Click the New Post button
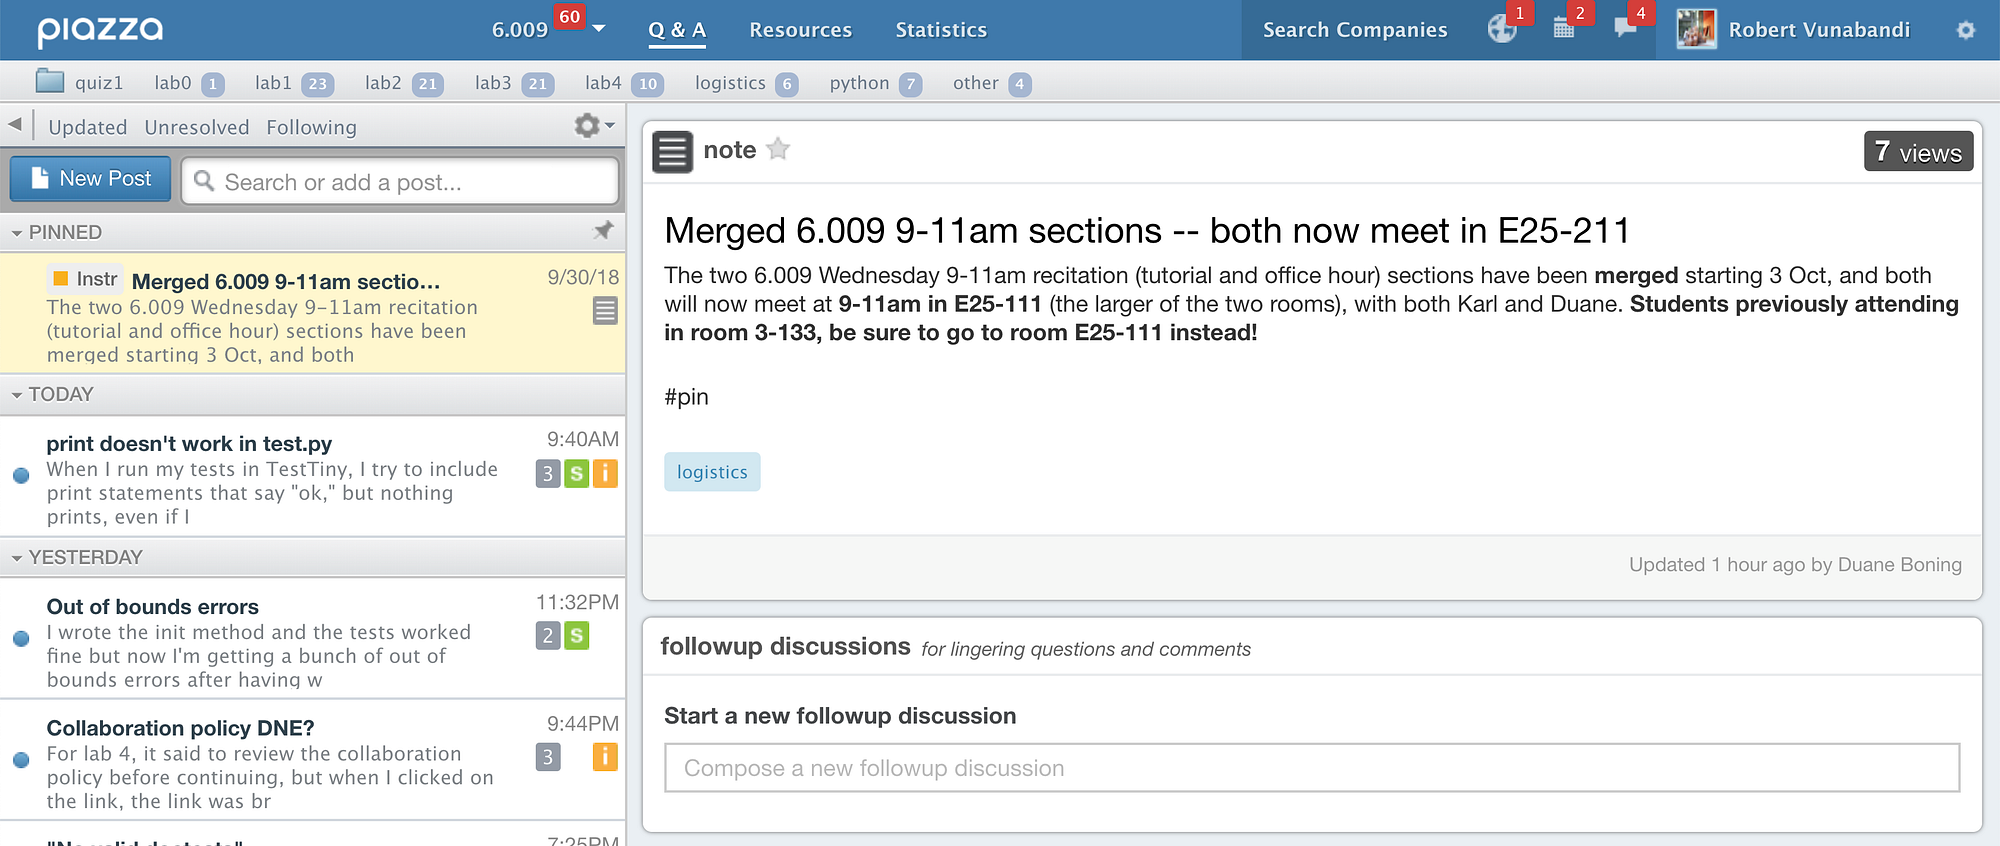The width and height of the screenshot is (2000, 846). [91, 179]
